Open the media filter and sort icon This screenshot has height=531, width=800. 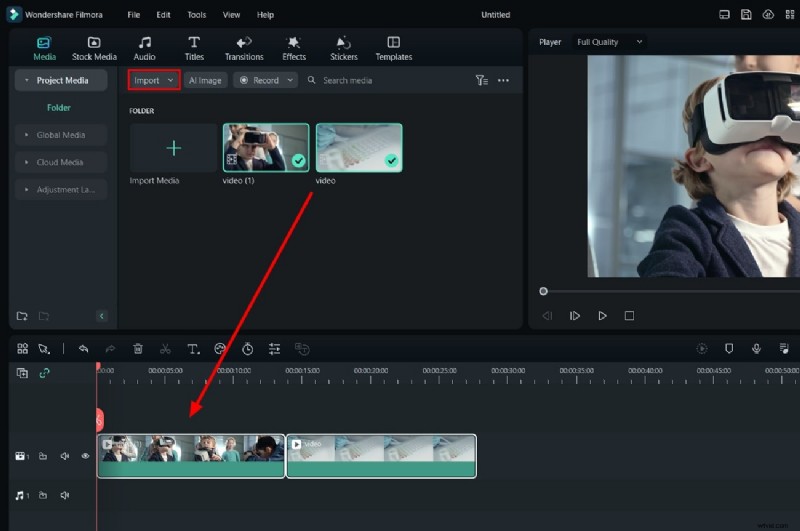coord(482,80)
